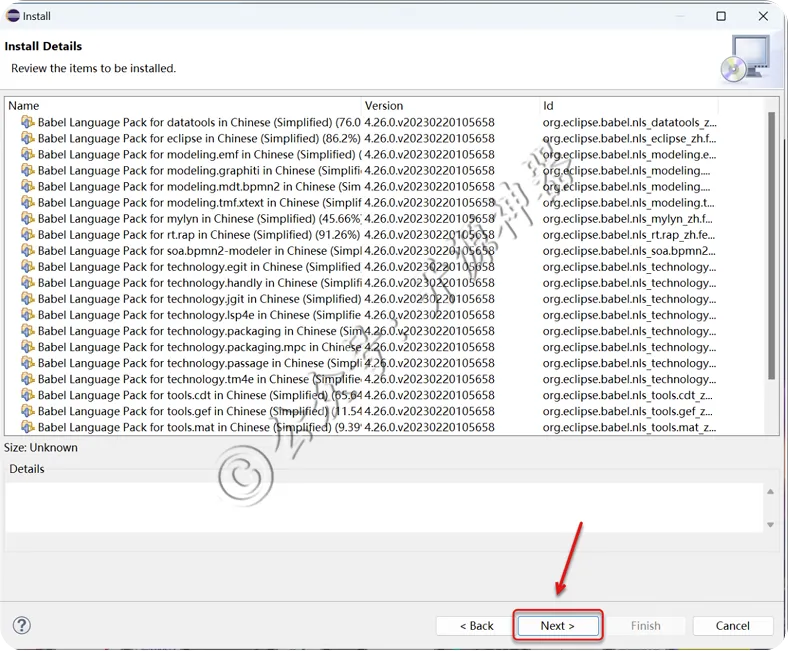Click the datatools language pack icon
Image resolution: width=788 pixels, height=651 pixels.
coord(28,122)
